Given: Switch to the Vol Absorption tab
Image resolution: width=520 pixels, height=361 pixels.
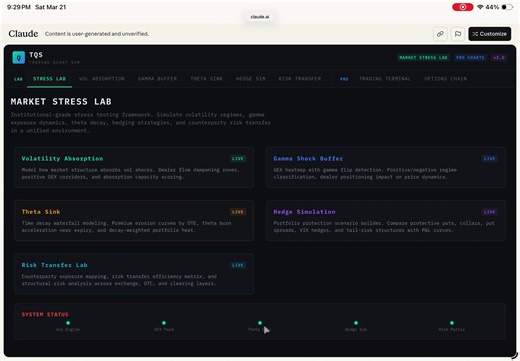Looking at the screenshot, I should 102,79.
